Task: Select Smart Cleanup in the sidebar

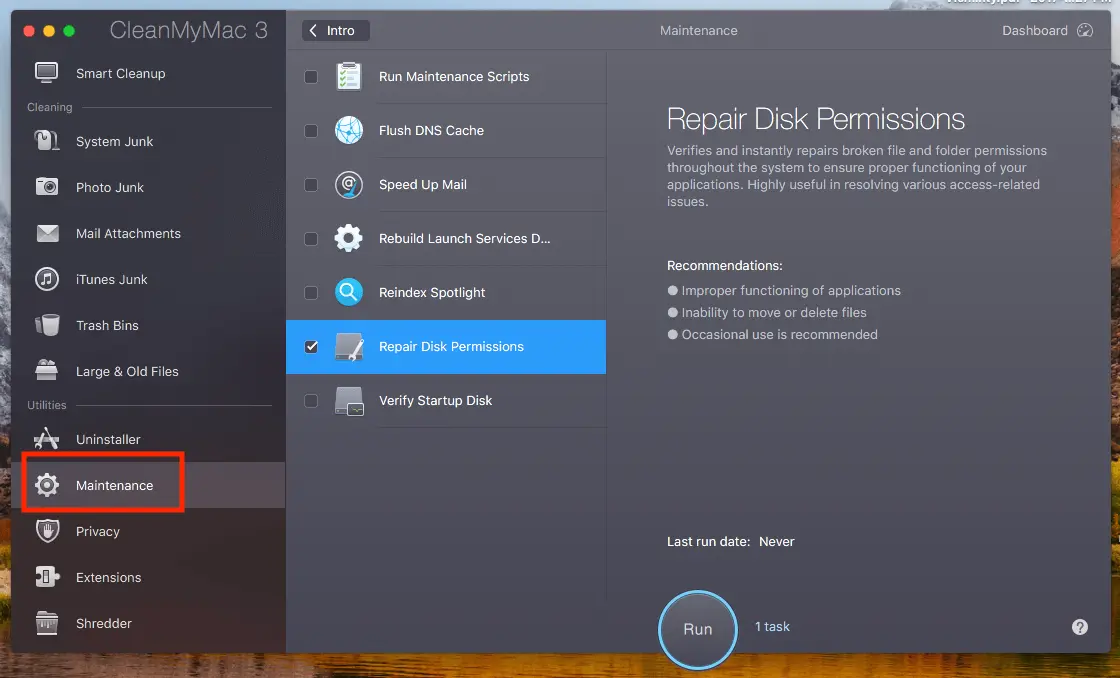Action: point(120,73)
